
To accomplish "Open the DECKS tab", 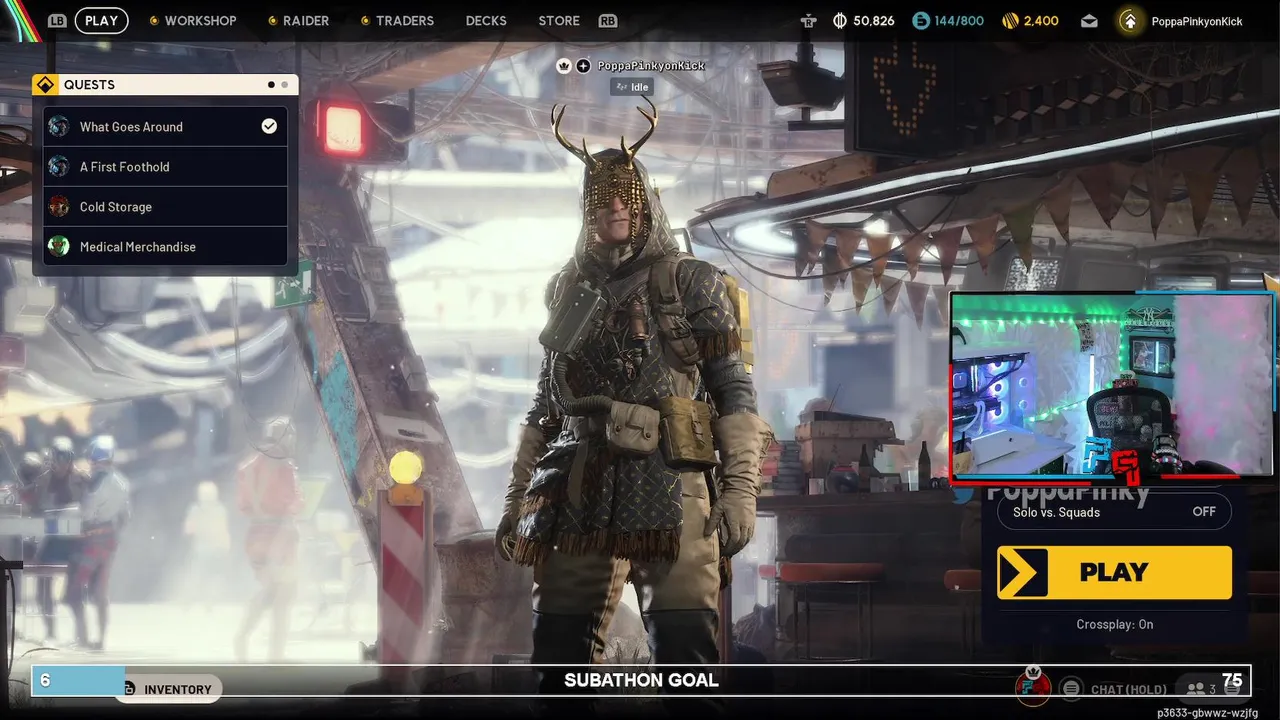I will 486,20.
